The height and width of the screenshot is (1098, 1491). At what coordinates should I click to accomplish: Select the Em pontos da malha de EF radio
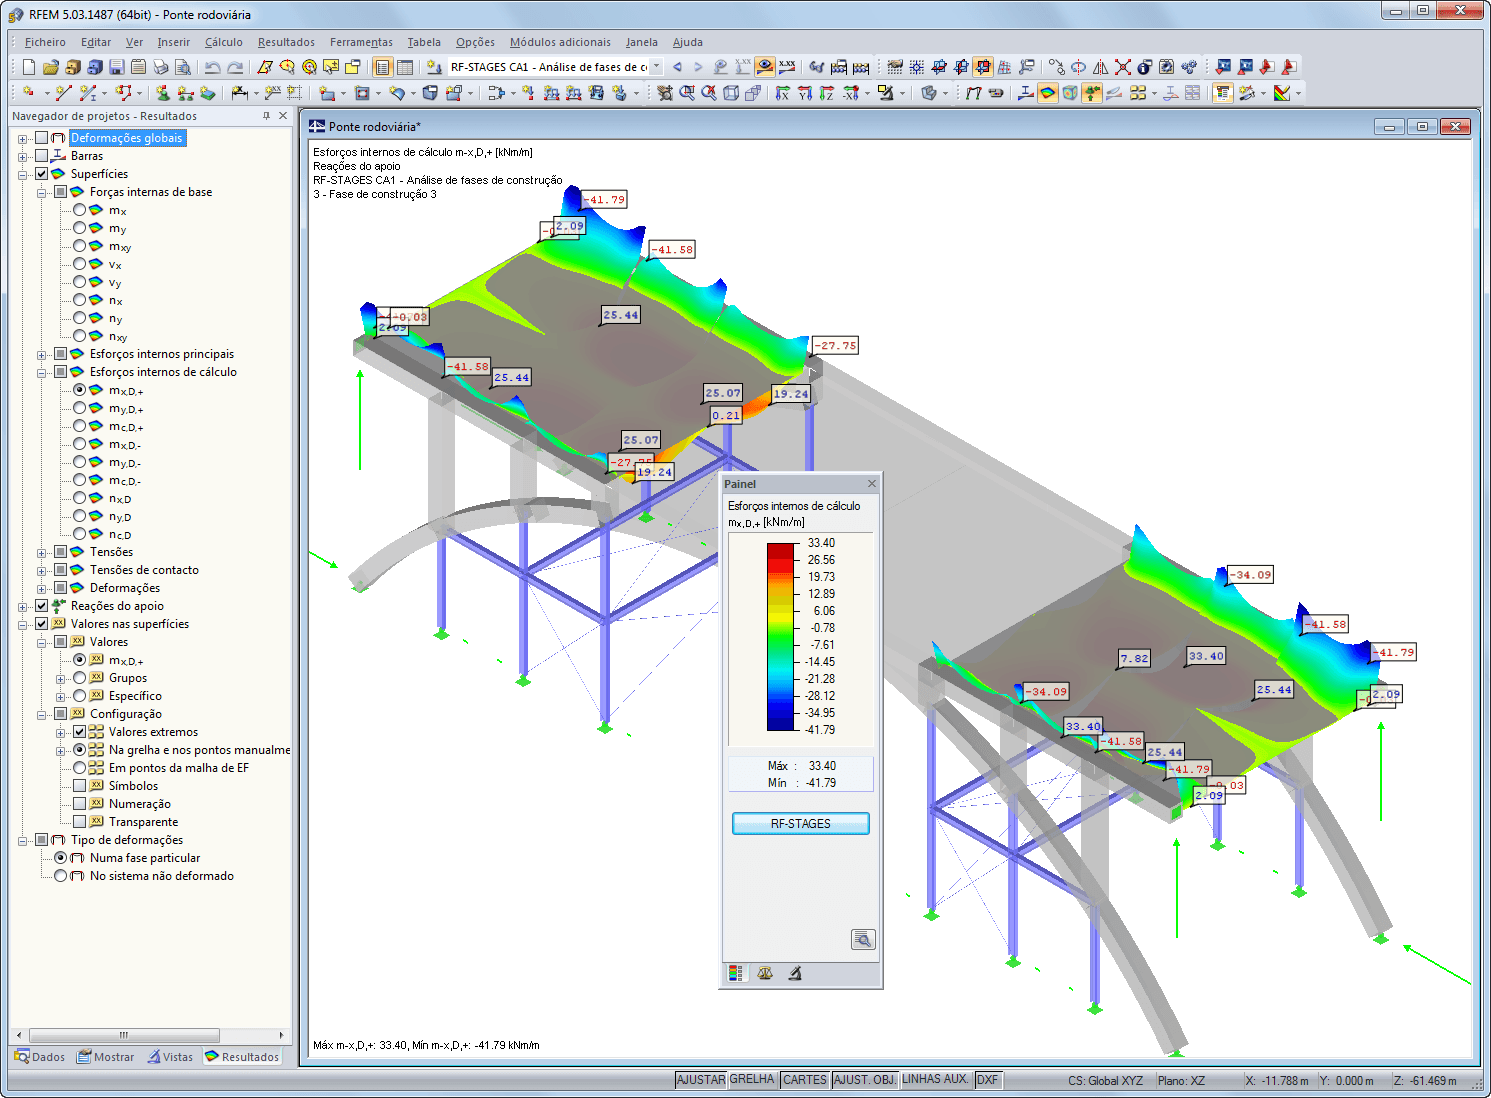click(80, 768)
